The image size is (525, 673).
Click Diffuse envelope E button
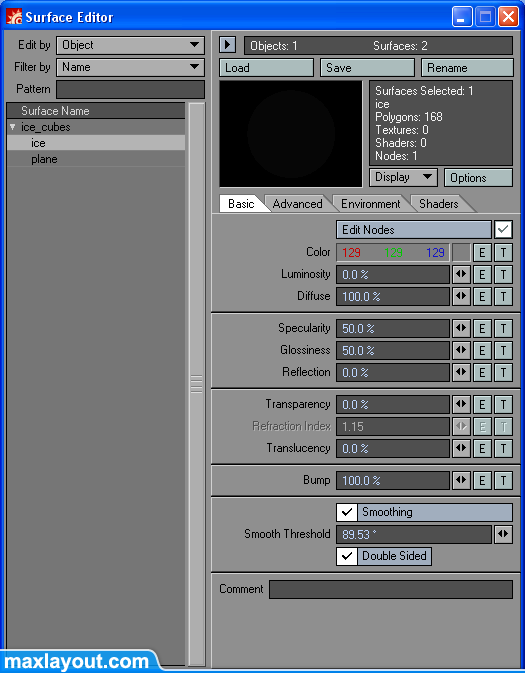point(482,297)
